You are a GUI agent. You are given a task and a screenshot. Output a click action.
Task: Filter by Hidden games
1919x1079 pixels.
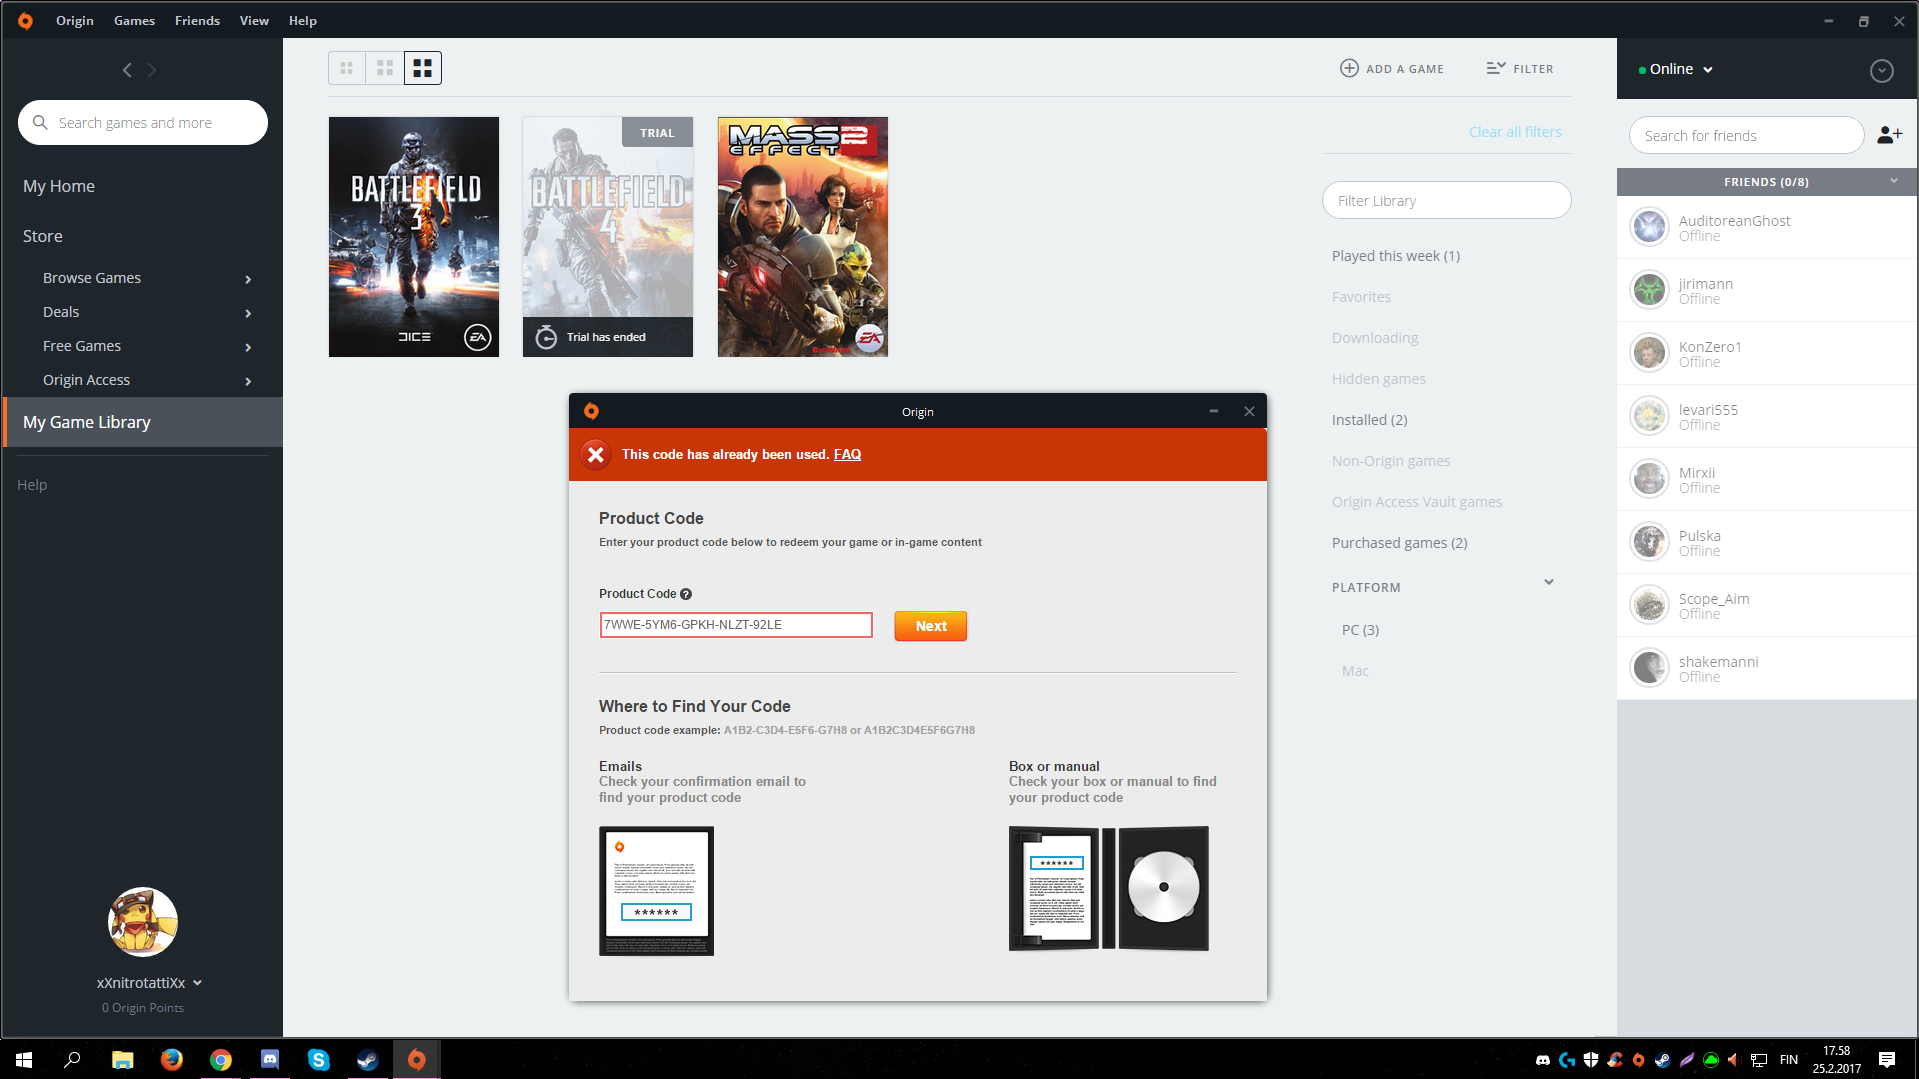click(1379, 379)
